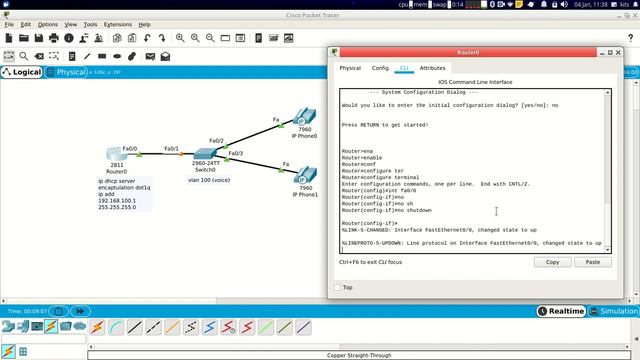The image size is (640, 360).
Task: Click the CLI scrollbar down arrow
Action: click(x=608, y=249)
